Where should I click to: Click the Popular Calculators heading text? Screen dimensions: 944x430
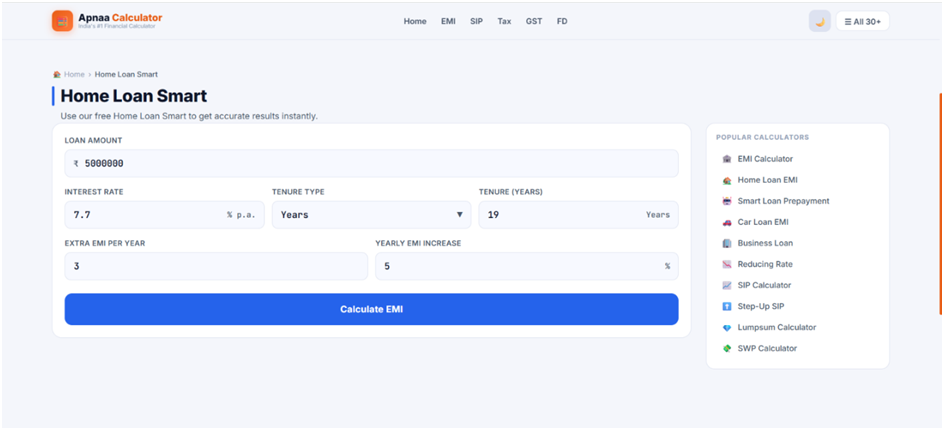point(762,137)
